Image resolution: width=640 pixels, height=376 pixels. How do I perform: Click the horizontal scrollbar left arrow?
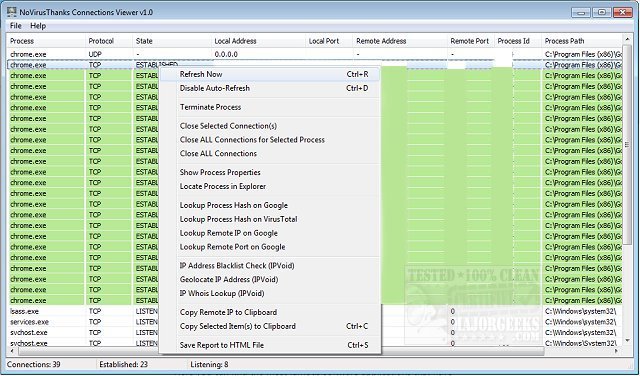(11, 350)
